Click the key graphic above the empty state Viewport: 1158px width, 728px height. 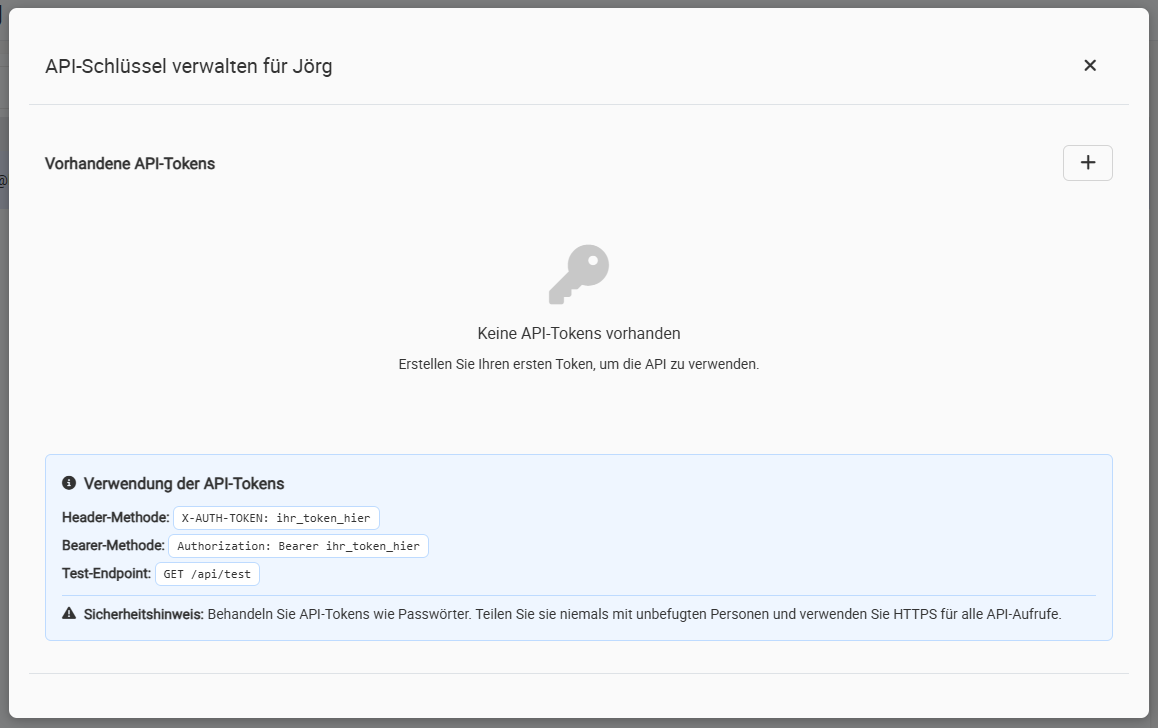[578, 272]
